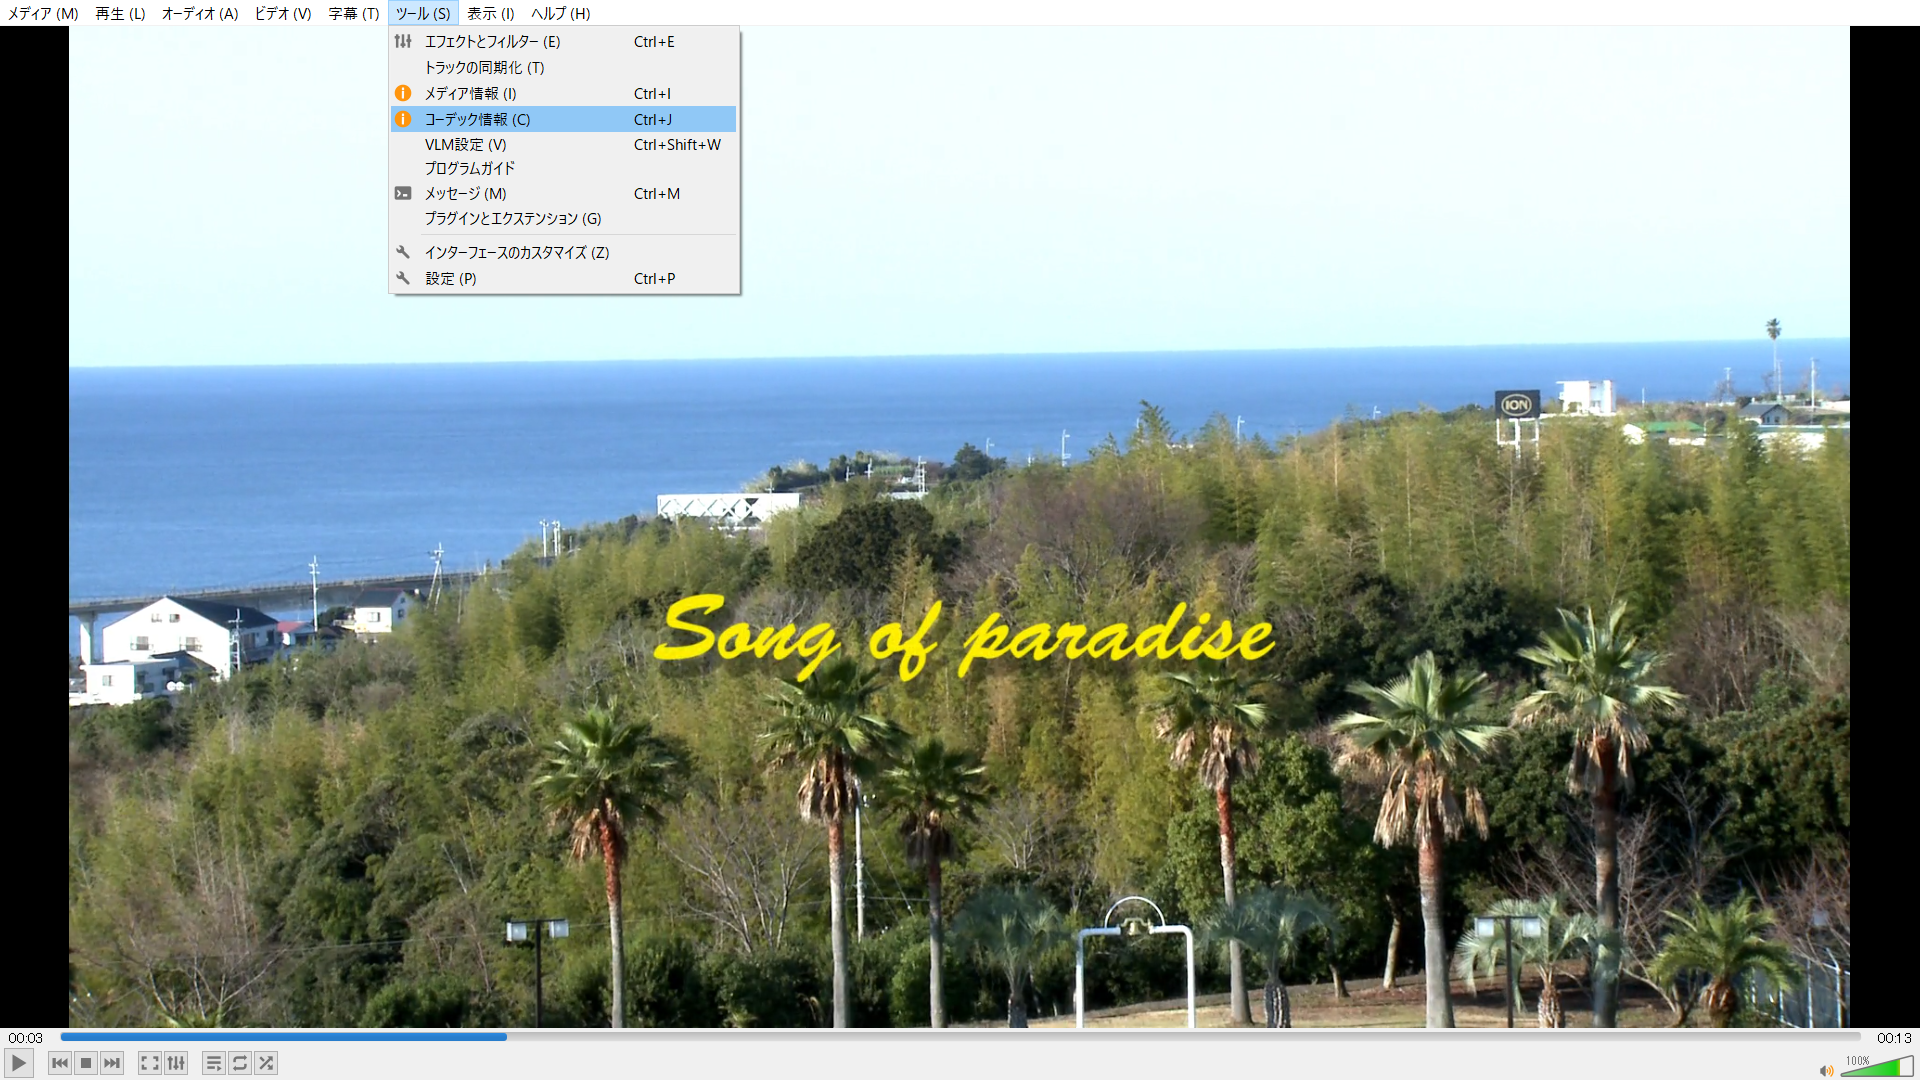The image size is (1920, 1080).
Task: Toggle shuffle random playback
Action: click(x=266, y=1063)
